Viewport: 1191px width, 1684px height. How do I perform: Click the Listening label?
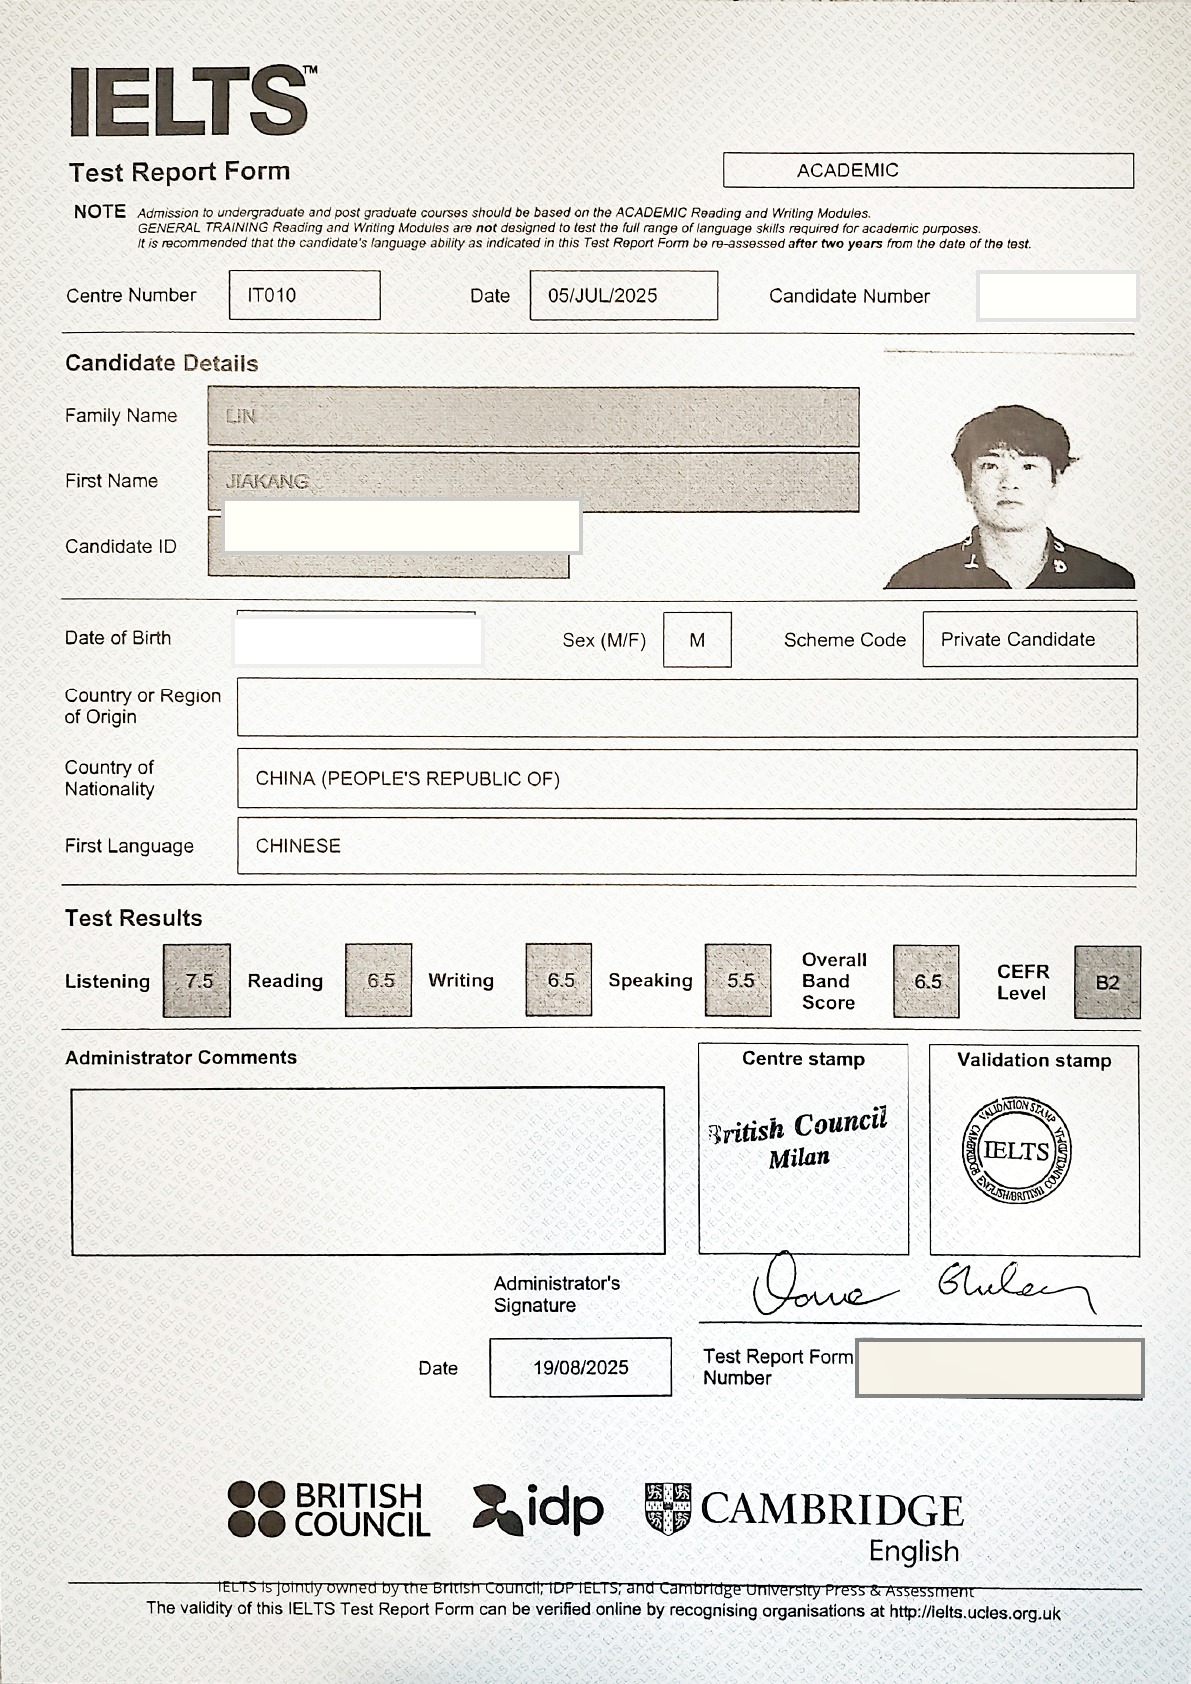tap(107, 981)
